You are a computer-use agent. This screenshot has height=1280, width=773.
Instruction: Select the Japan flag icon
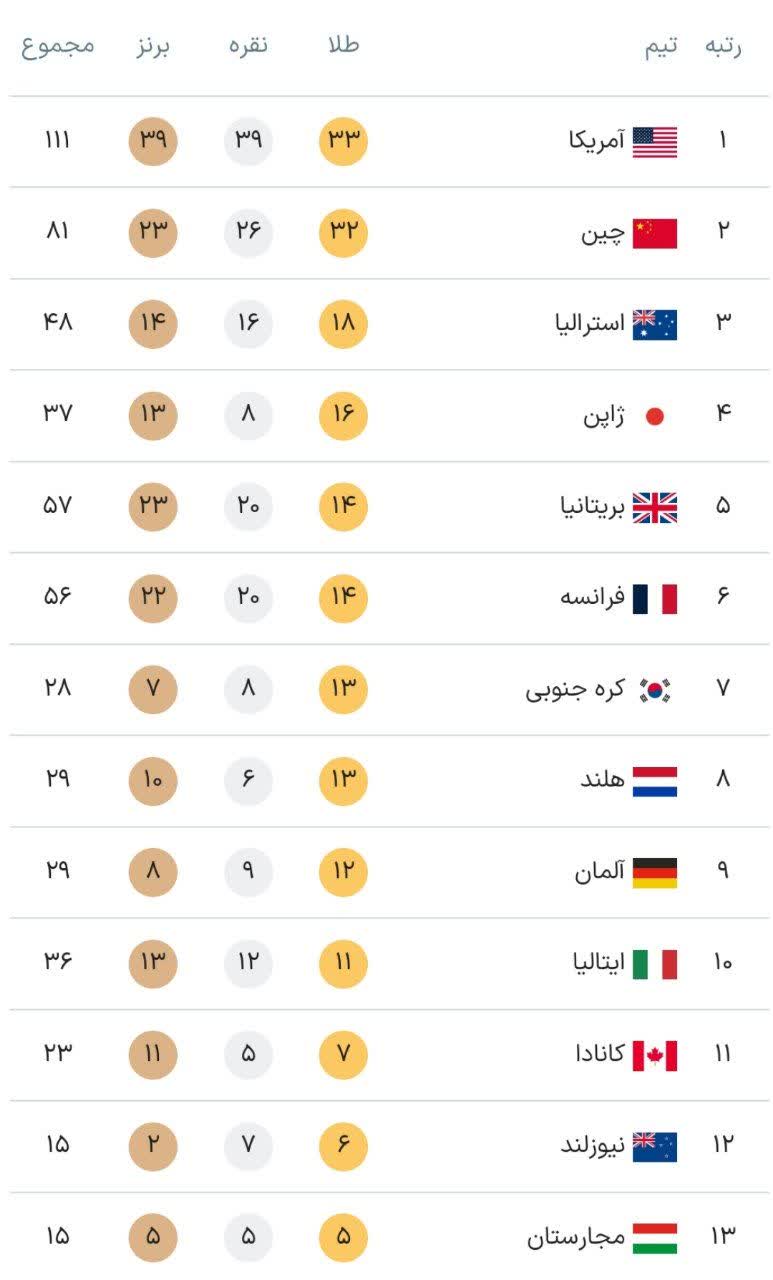654,416
